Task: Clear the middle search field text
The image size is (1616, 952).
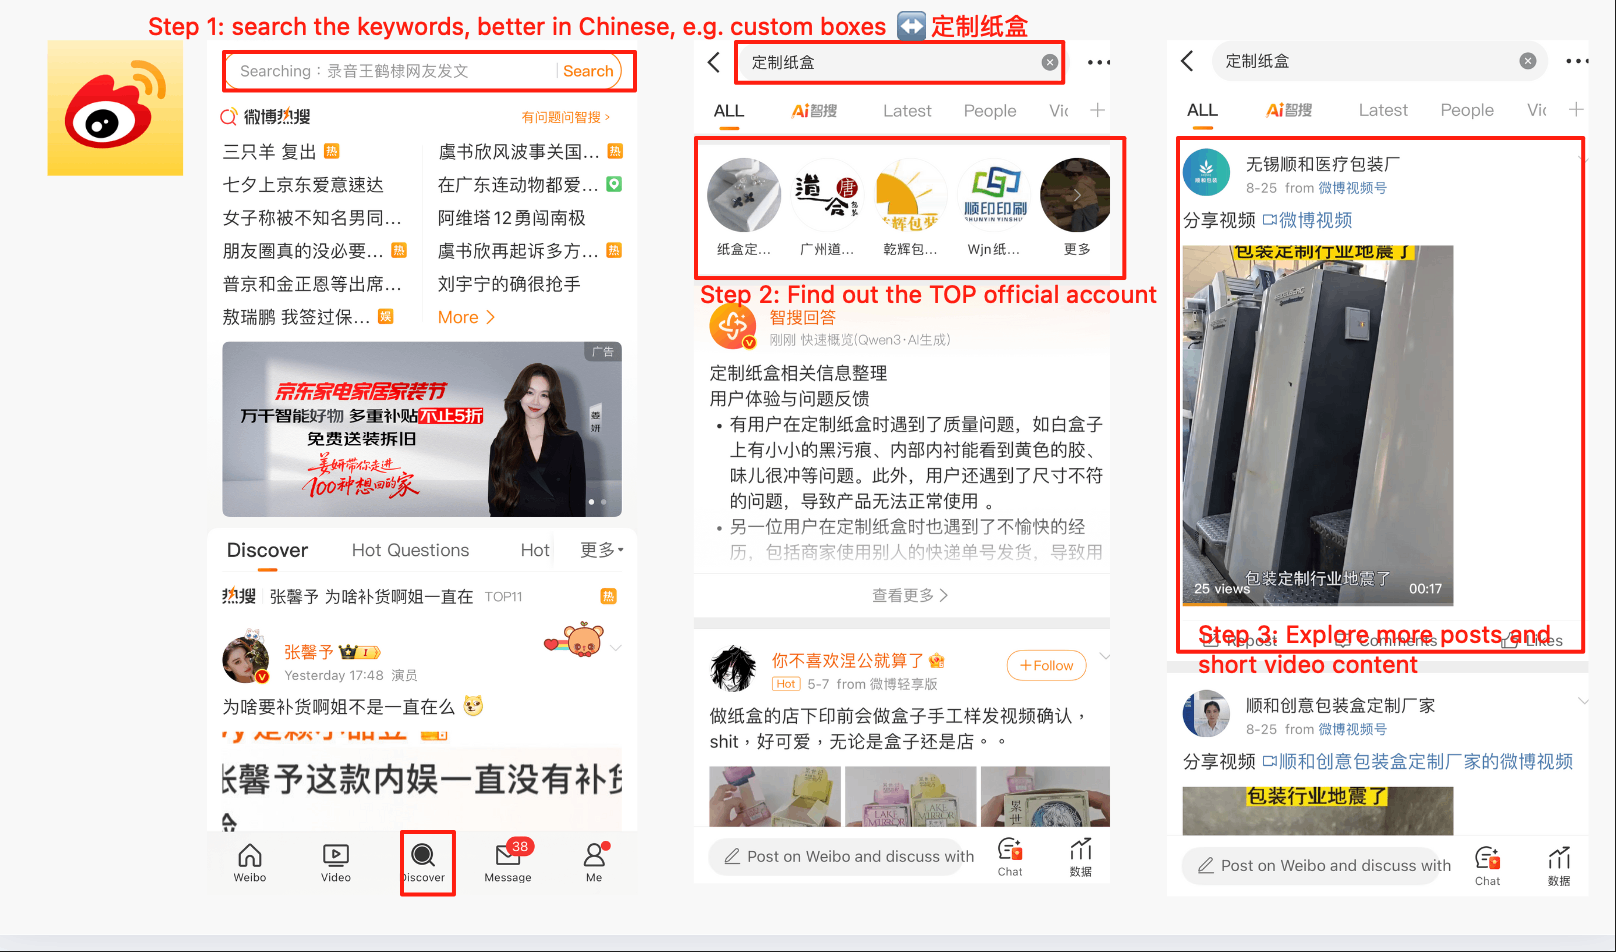Action: pyautogui.click(x=1049, y=62)
